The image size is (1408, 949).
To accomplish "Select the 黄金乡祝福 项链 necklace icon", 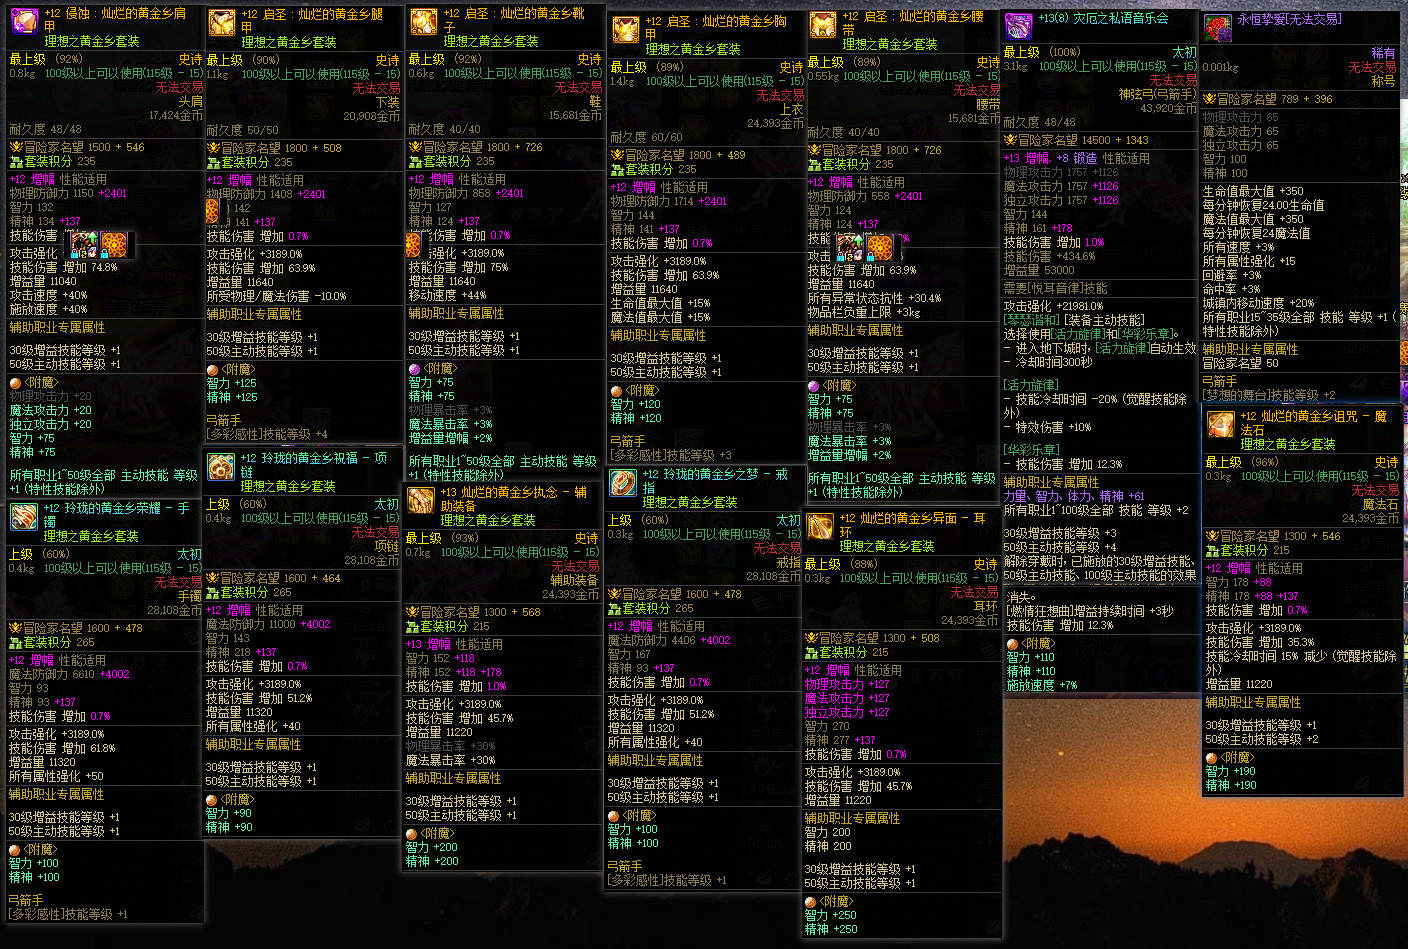I will pos(221,466).
